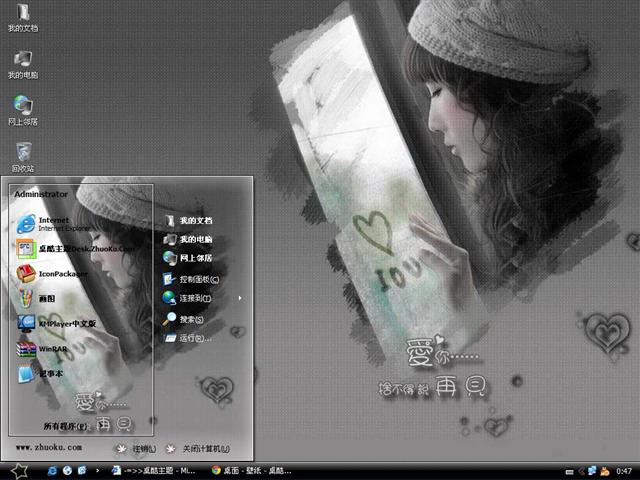
Task: Launch KMPlayer中文版 from the start menu
Action: (x=56, y=323)
